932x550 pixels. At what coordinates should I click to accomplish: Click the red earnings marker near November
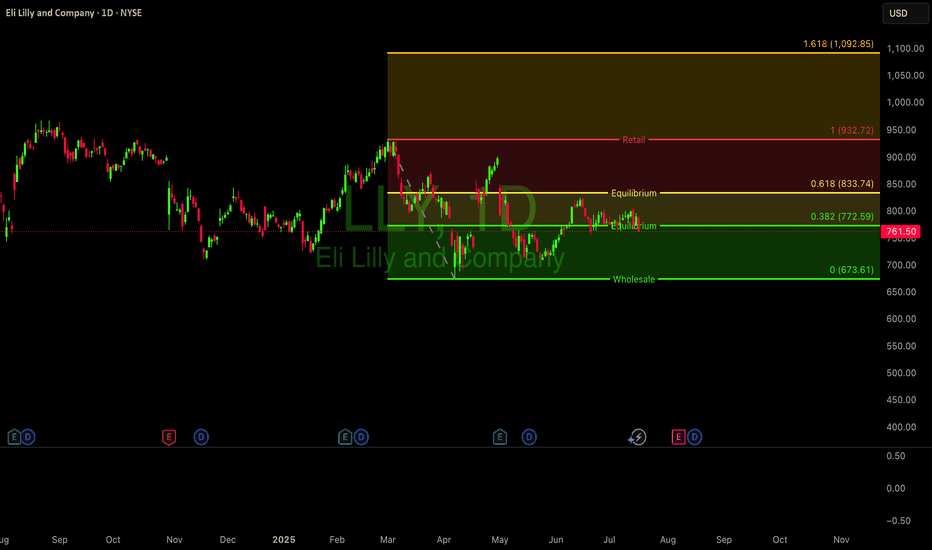[169, 438]
